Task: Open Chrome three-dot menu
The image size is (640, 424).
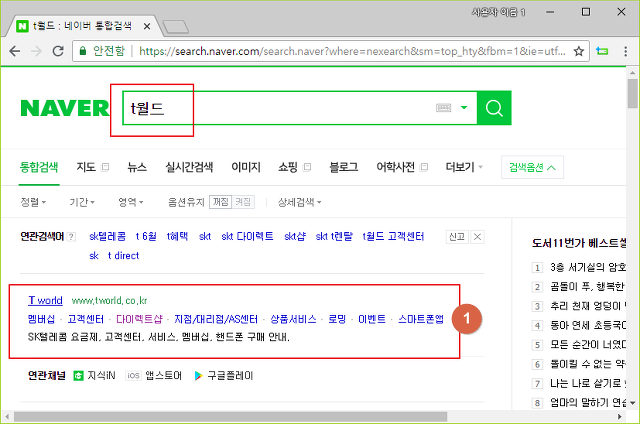Action: pyautogui.click(x=625, y=51)
